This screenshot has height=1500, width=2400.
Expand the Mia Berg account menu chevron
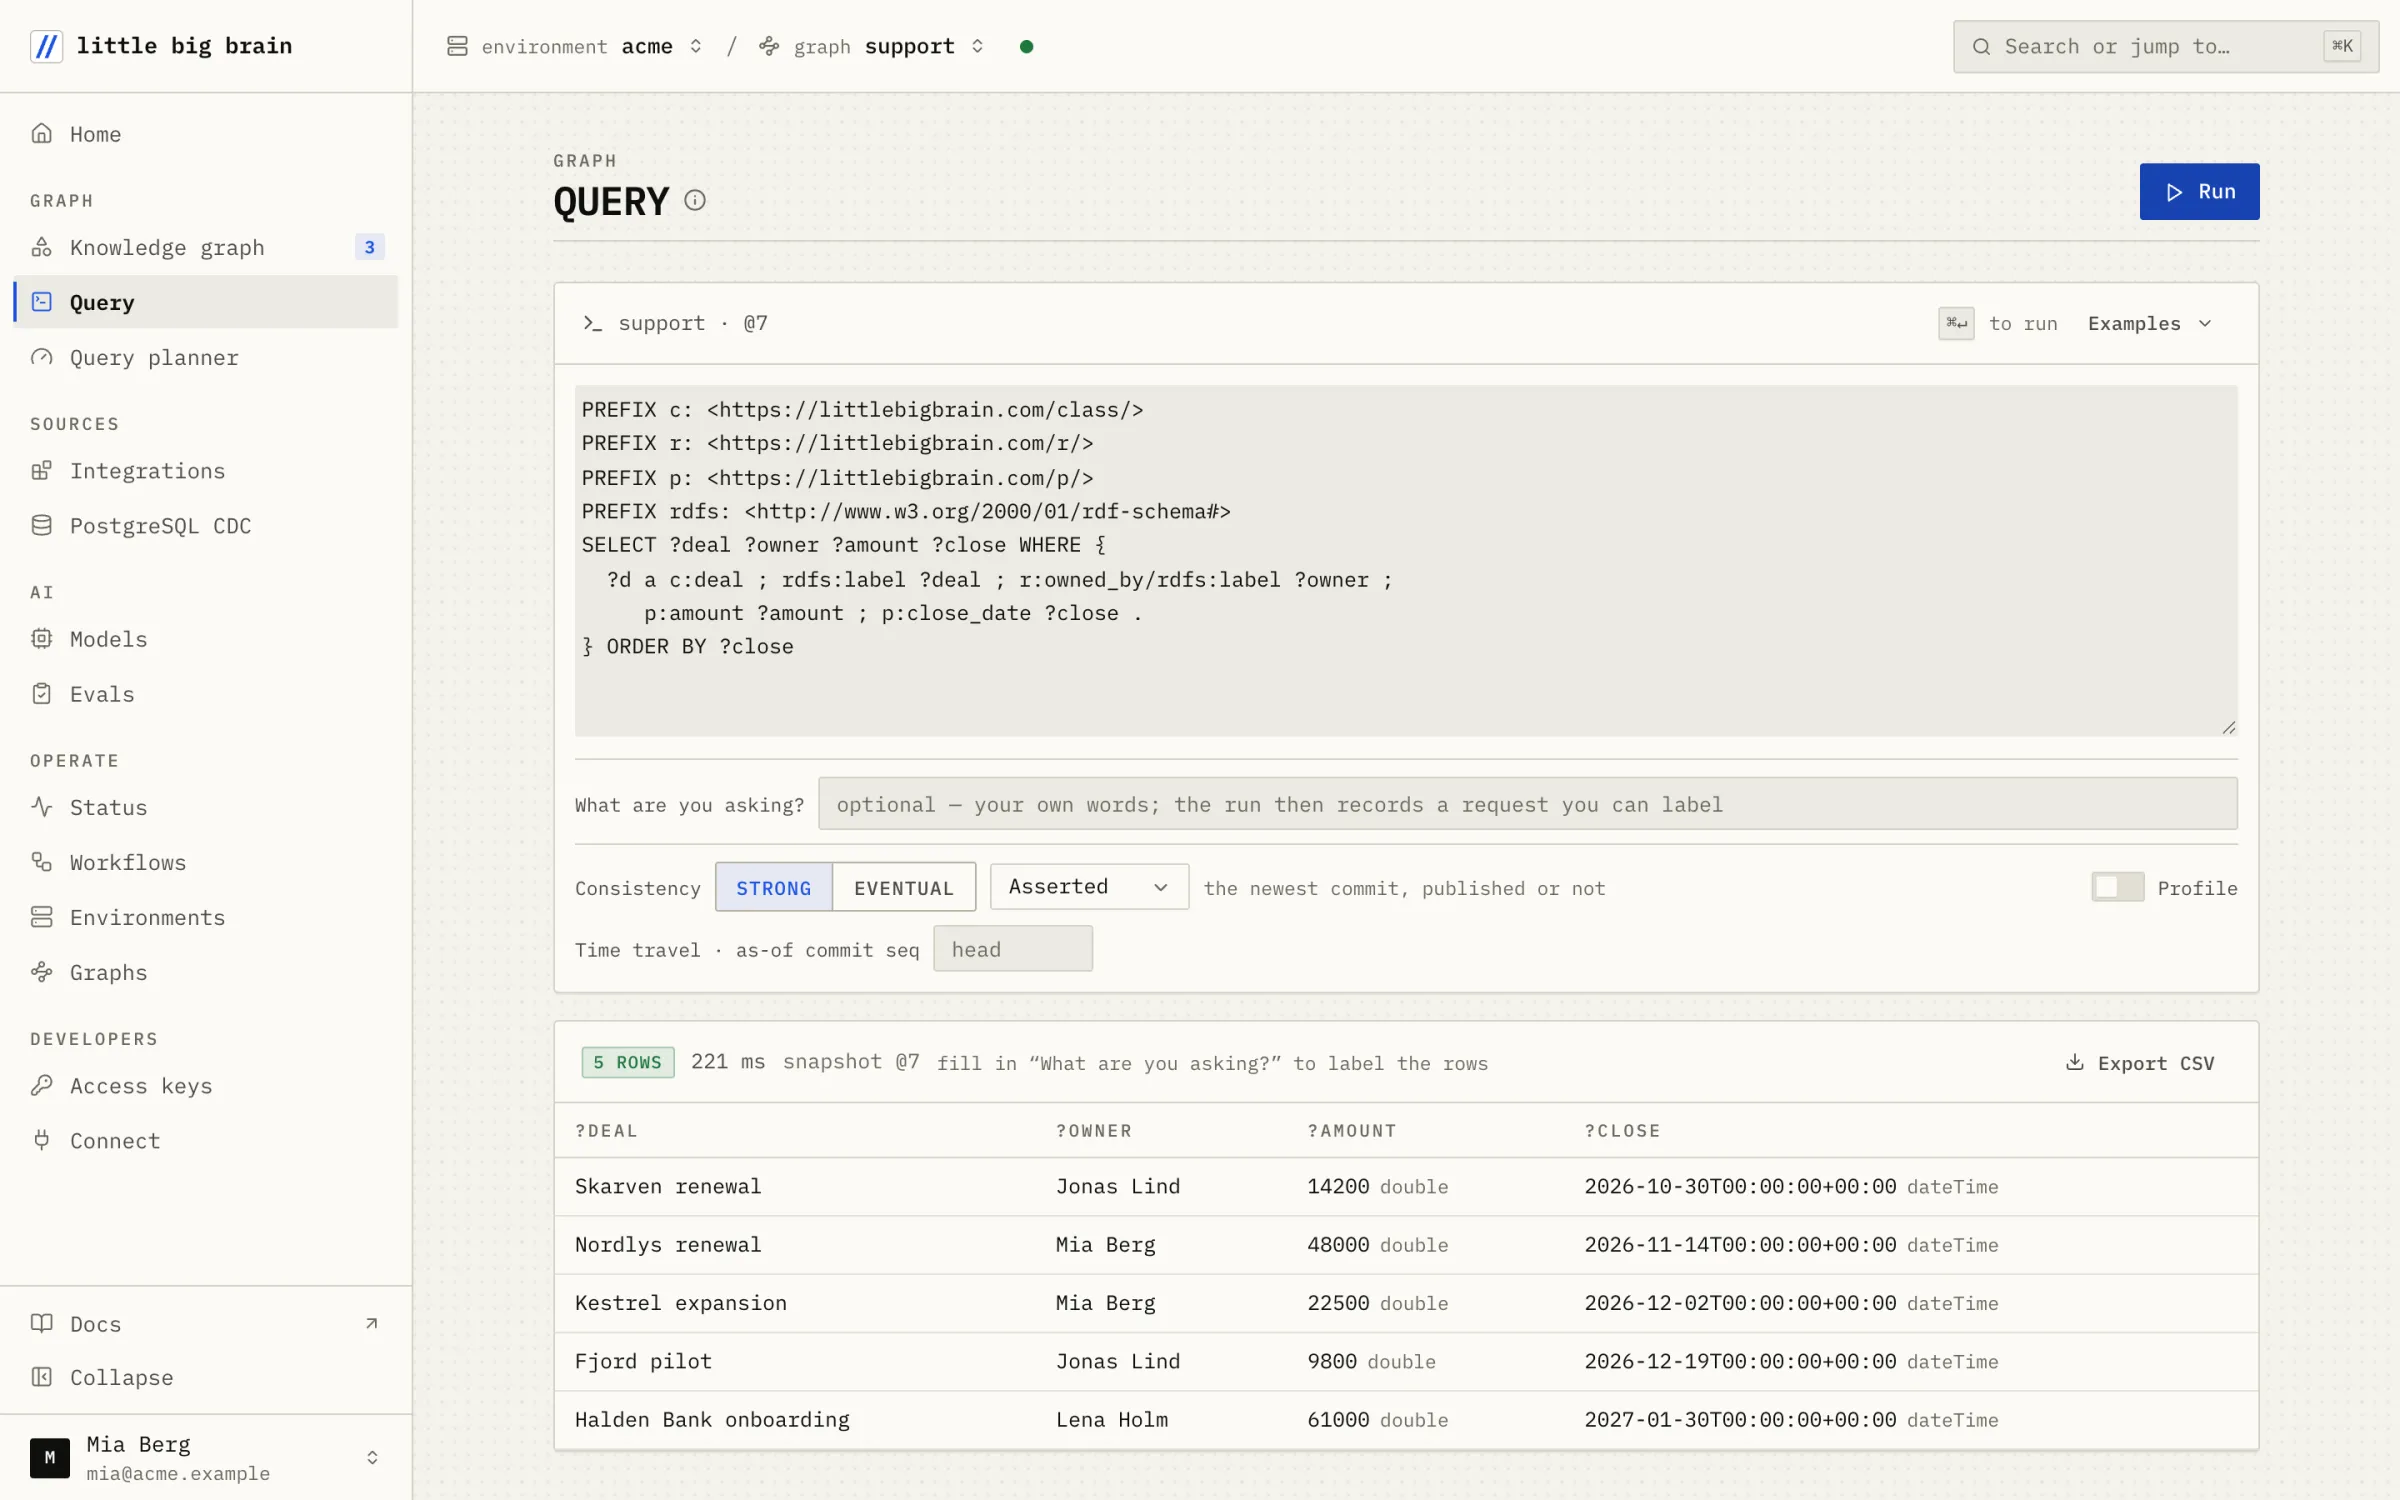pyautogui.click(x=372, y=1457)
